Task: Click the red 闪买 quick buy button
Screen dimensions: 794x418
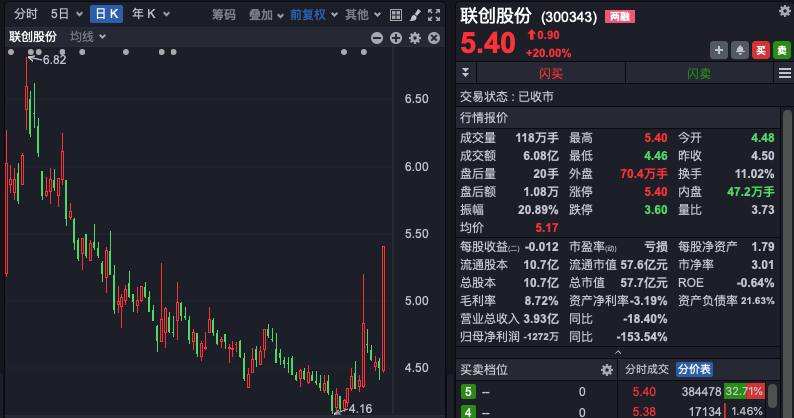Action: (x=551, y=74)
